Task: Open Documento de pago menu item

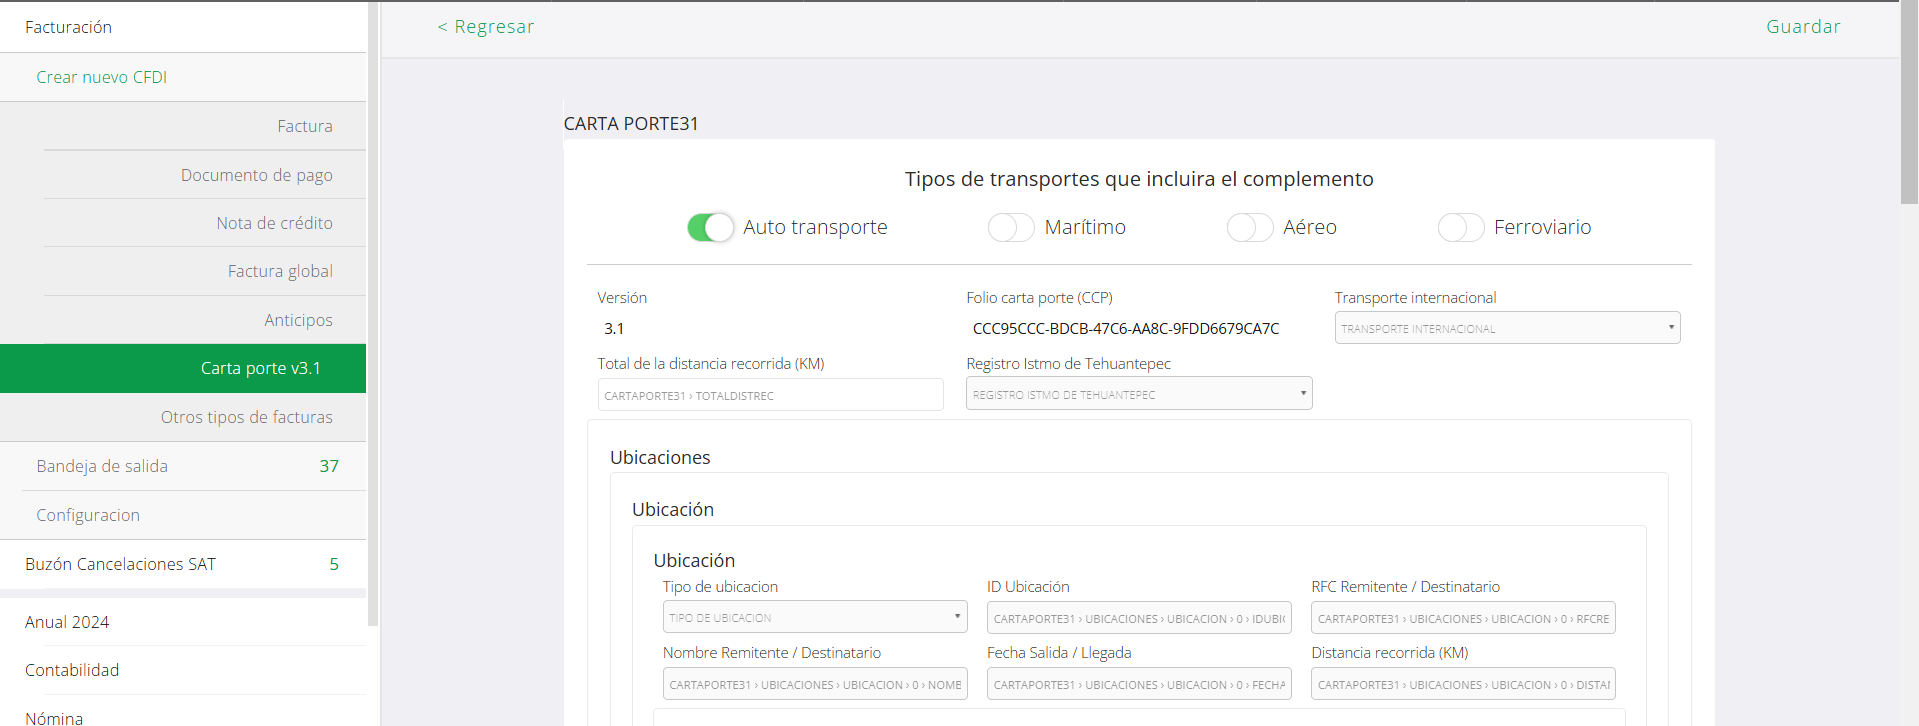Action: pos(256,175)
